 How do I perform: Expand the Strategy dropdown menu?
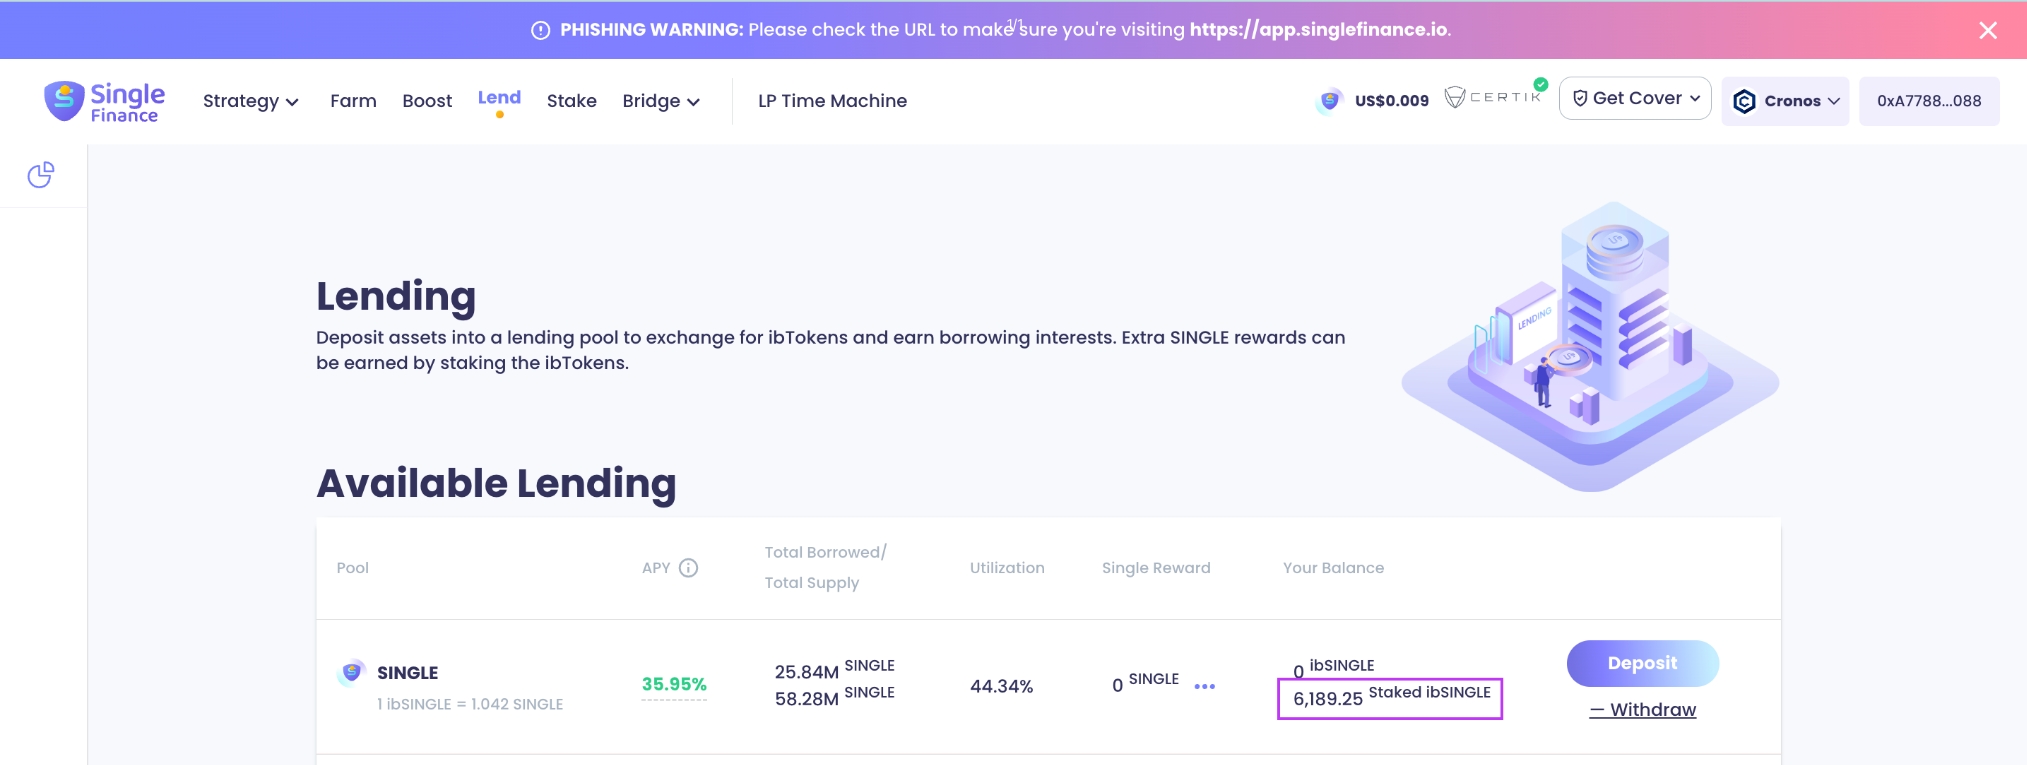tap(250, 101)
